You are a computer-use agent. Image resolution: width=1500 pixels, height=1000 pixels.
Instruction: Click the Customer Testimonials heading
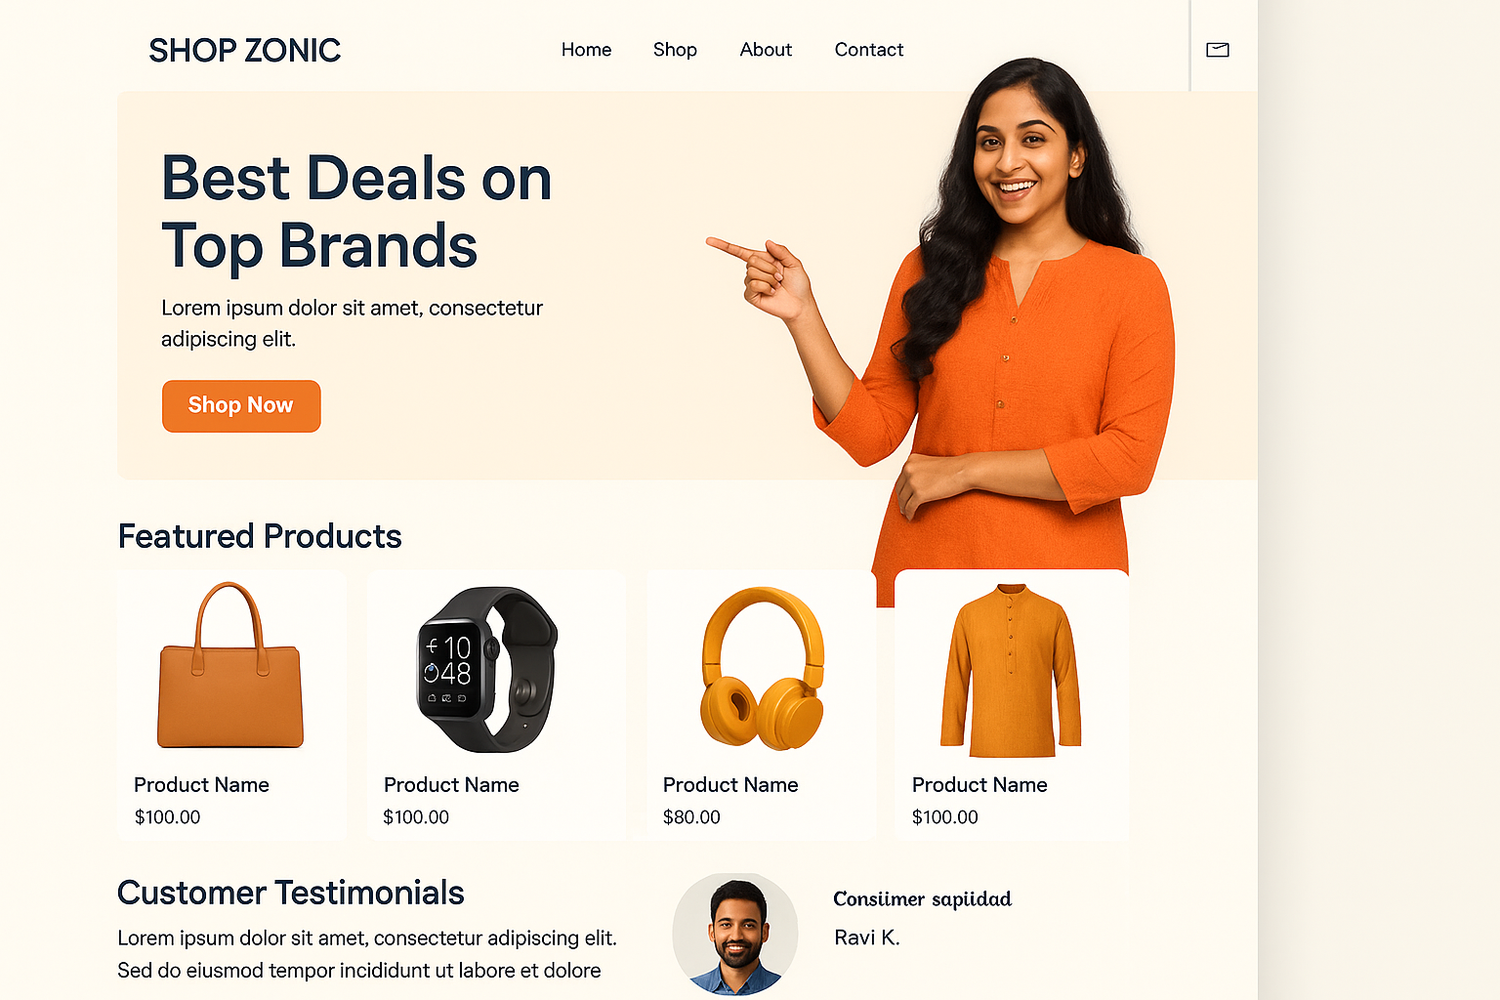(x=291, y=892)
